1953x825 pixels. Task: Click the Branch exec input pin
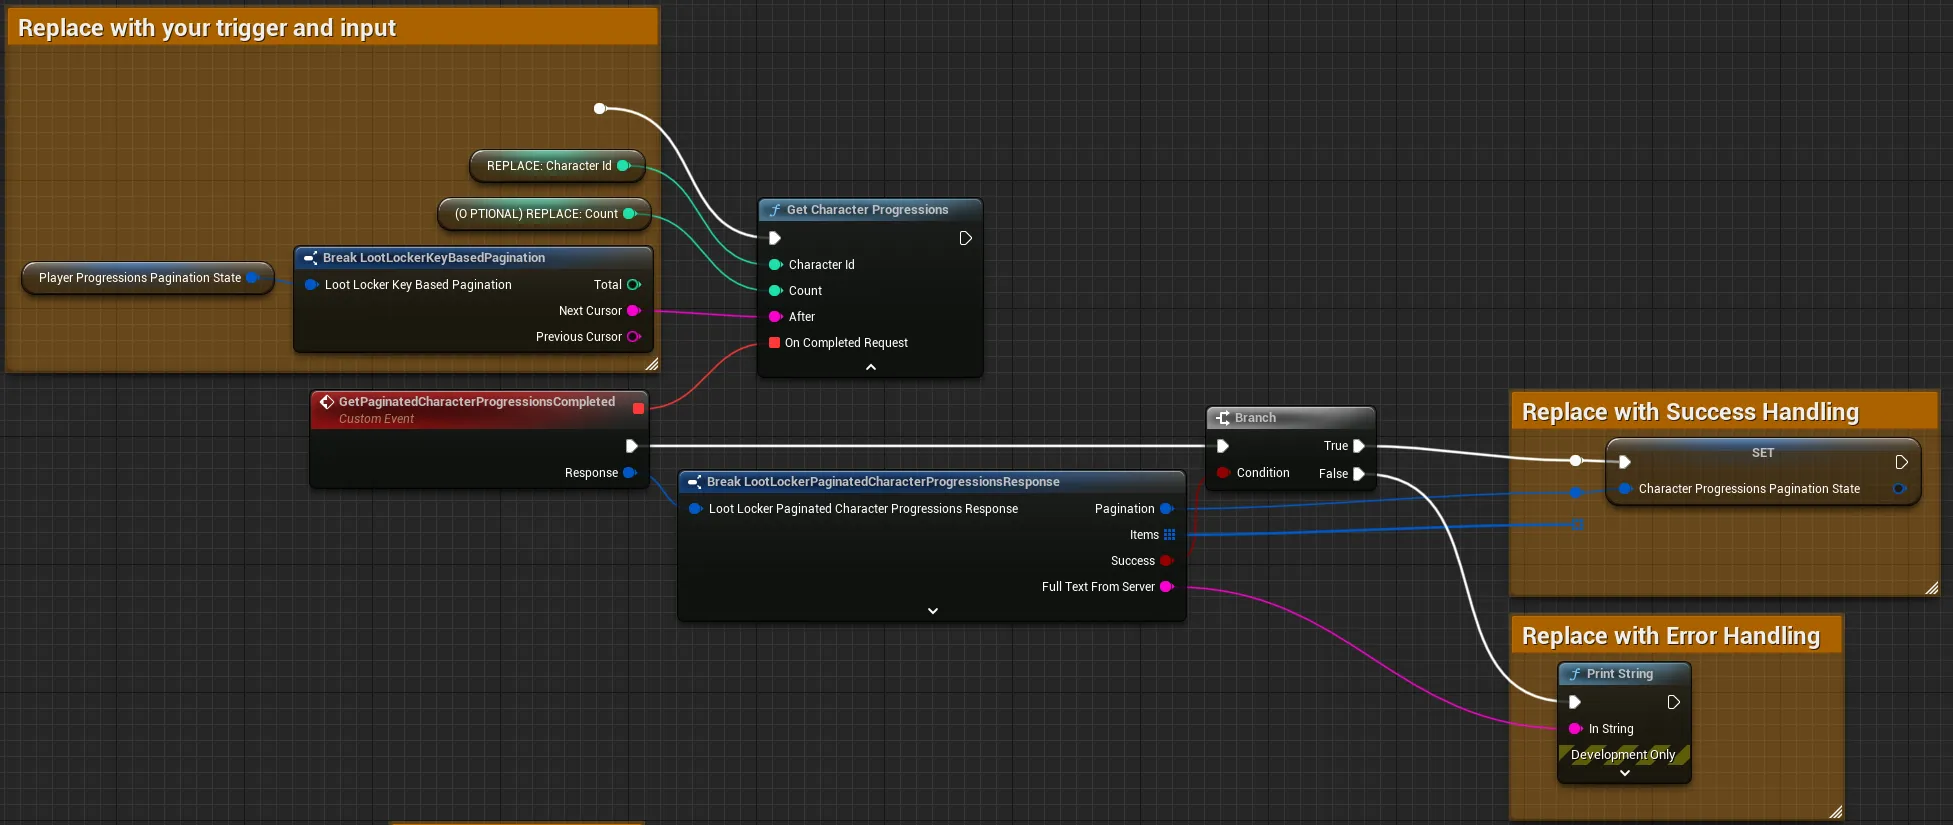click(1222, 446)
